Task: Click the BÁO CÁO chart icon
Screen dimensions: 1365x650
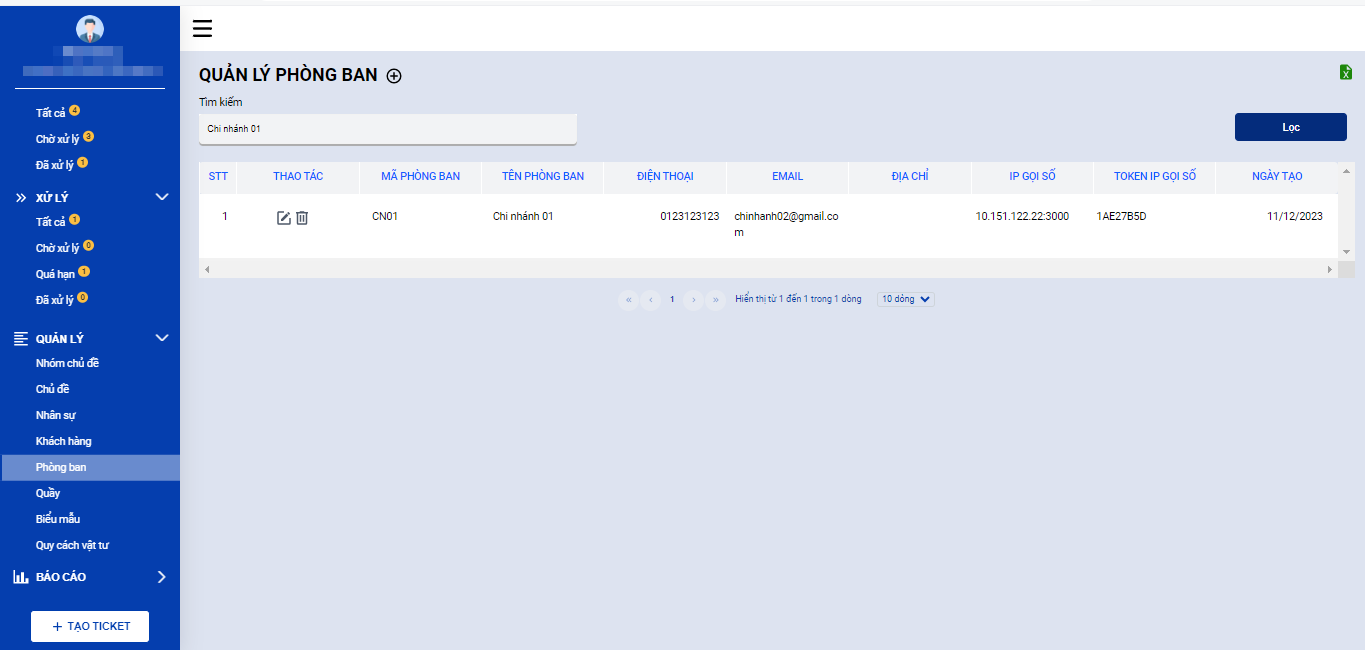Action: (x=21, y=577)
